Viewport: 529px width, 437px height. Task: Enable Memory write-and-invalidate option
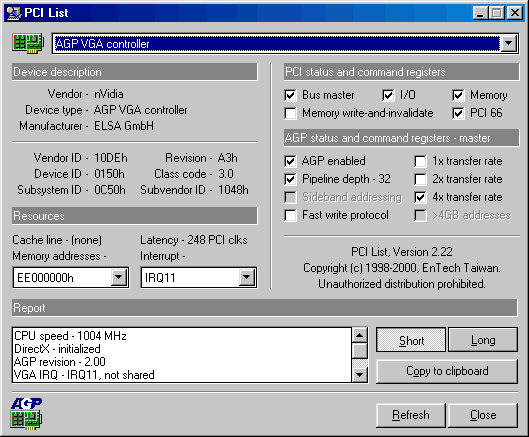point(290,113)
